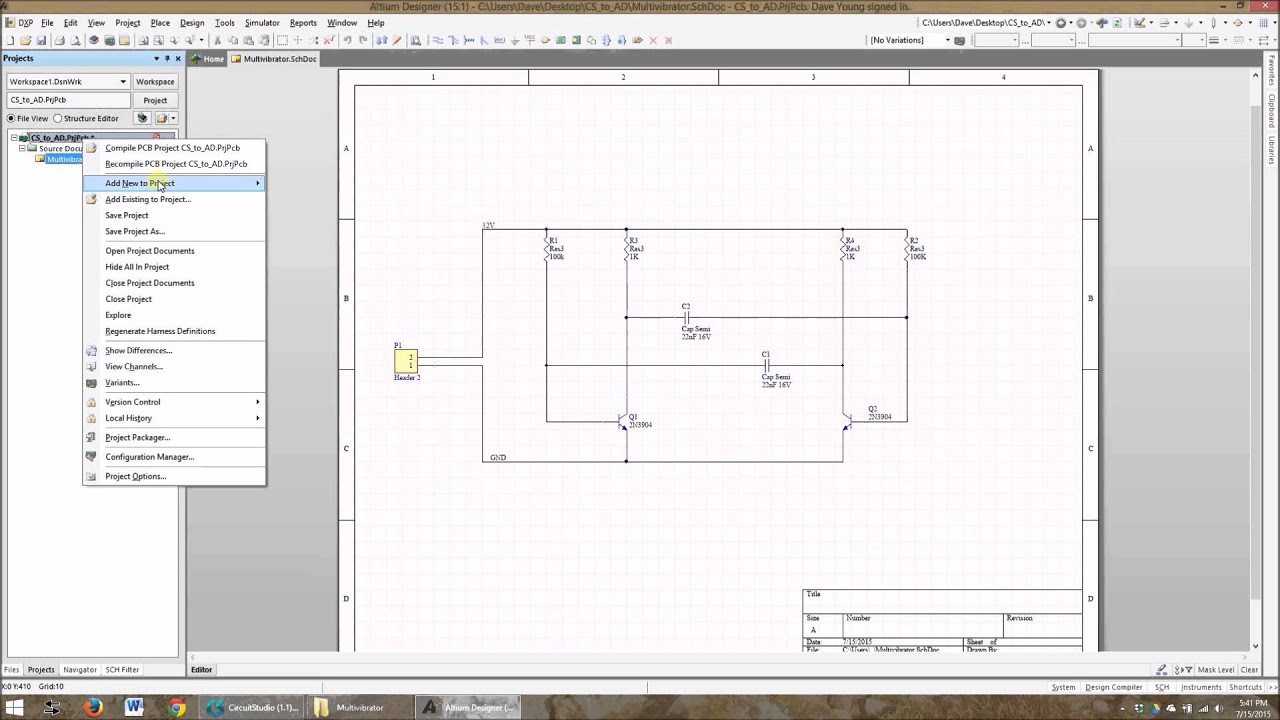Expand the file path dropdown in toolbar

point(1049,22)
